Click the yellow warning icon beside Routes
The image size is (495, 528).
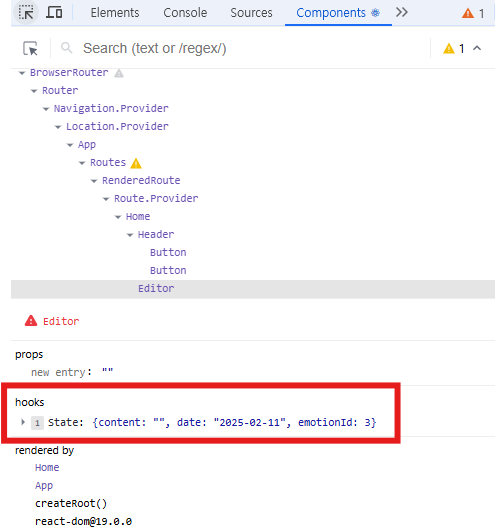pos(136,163)
